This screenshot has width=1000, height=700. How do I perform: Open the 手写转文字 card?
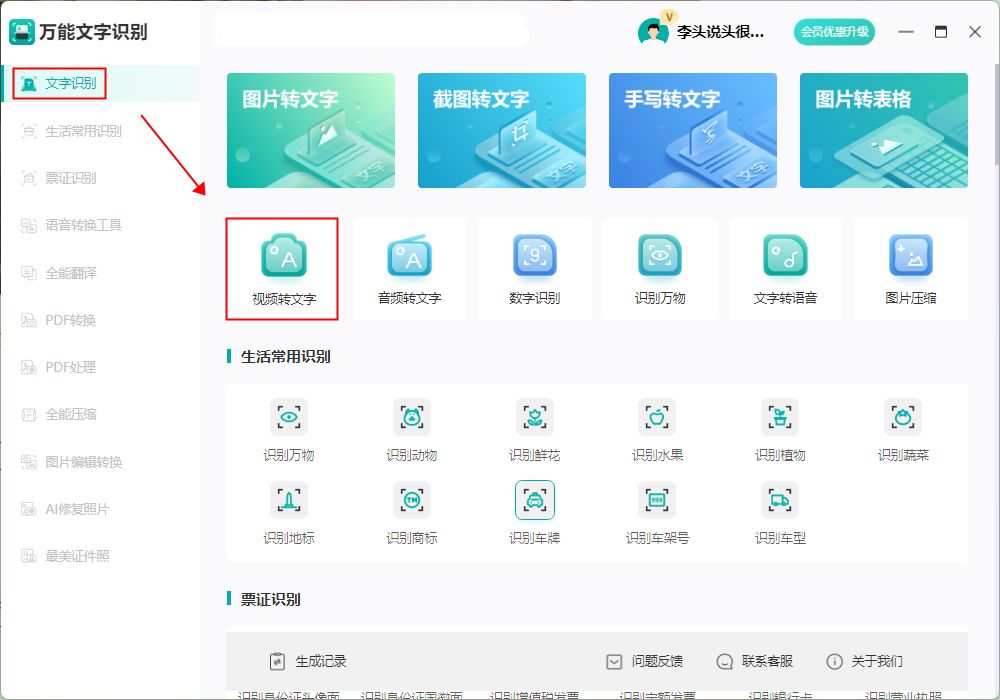(693, 130)
